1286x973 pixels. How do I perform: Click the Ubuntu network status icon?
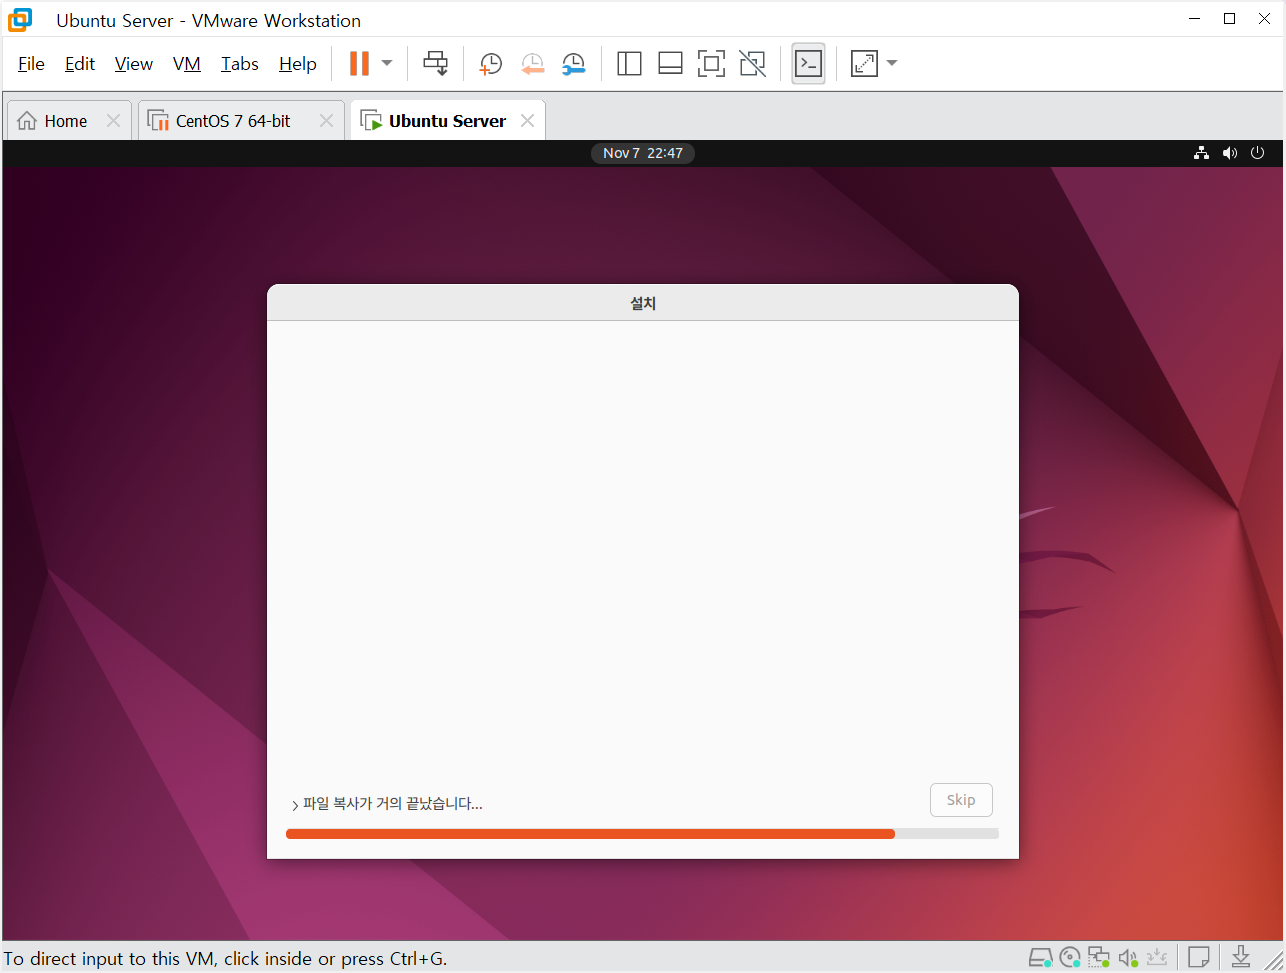[1202, 153]
